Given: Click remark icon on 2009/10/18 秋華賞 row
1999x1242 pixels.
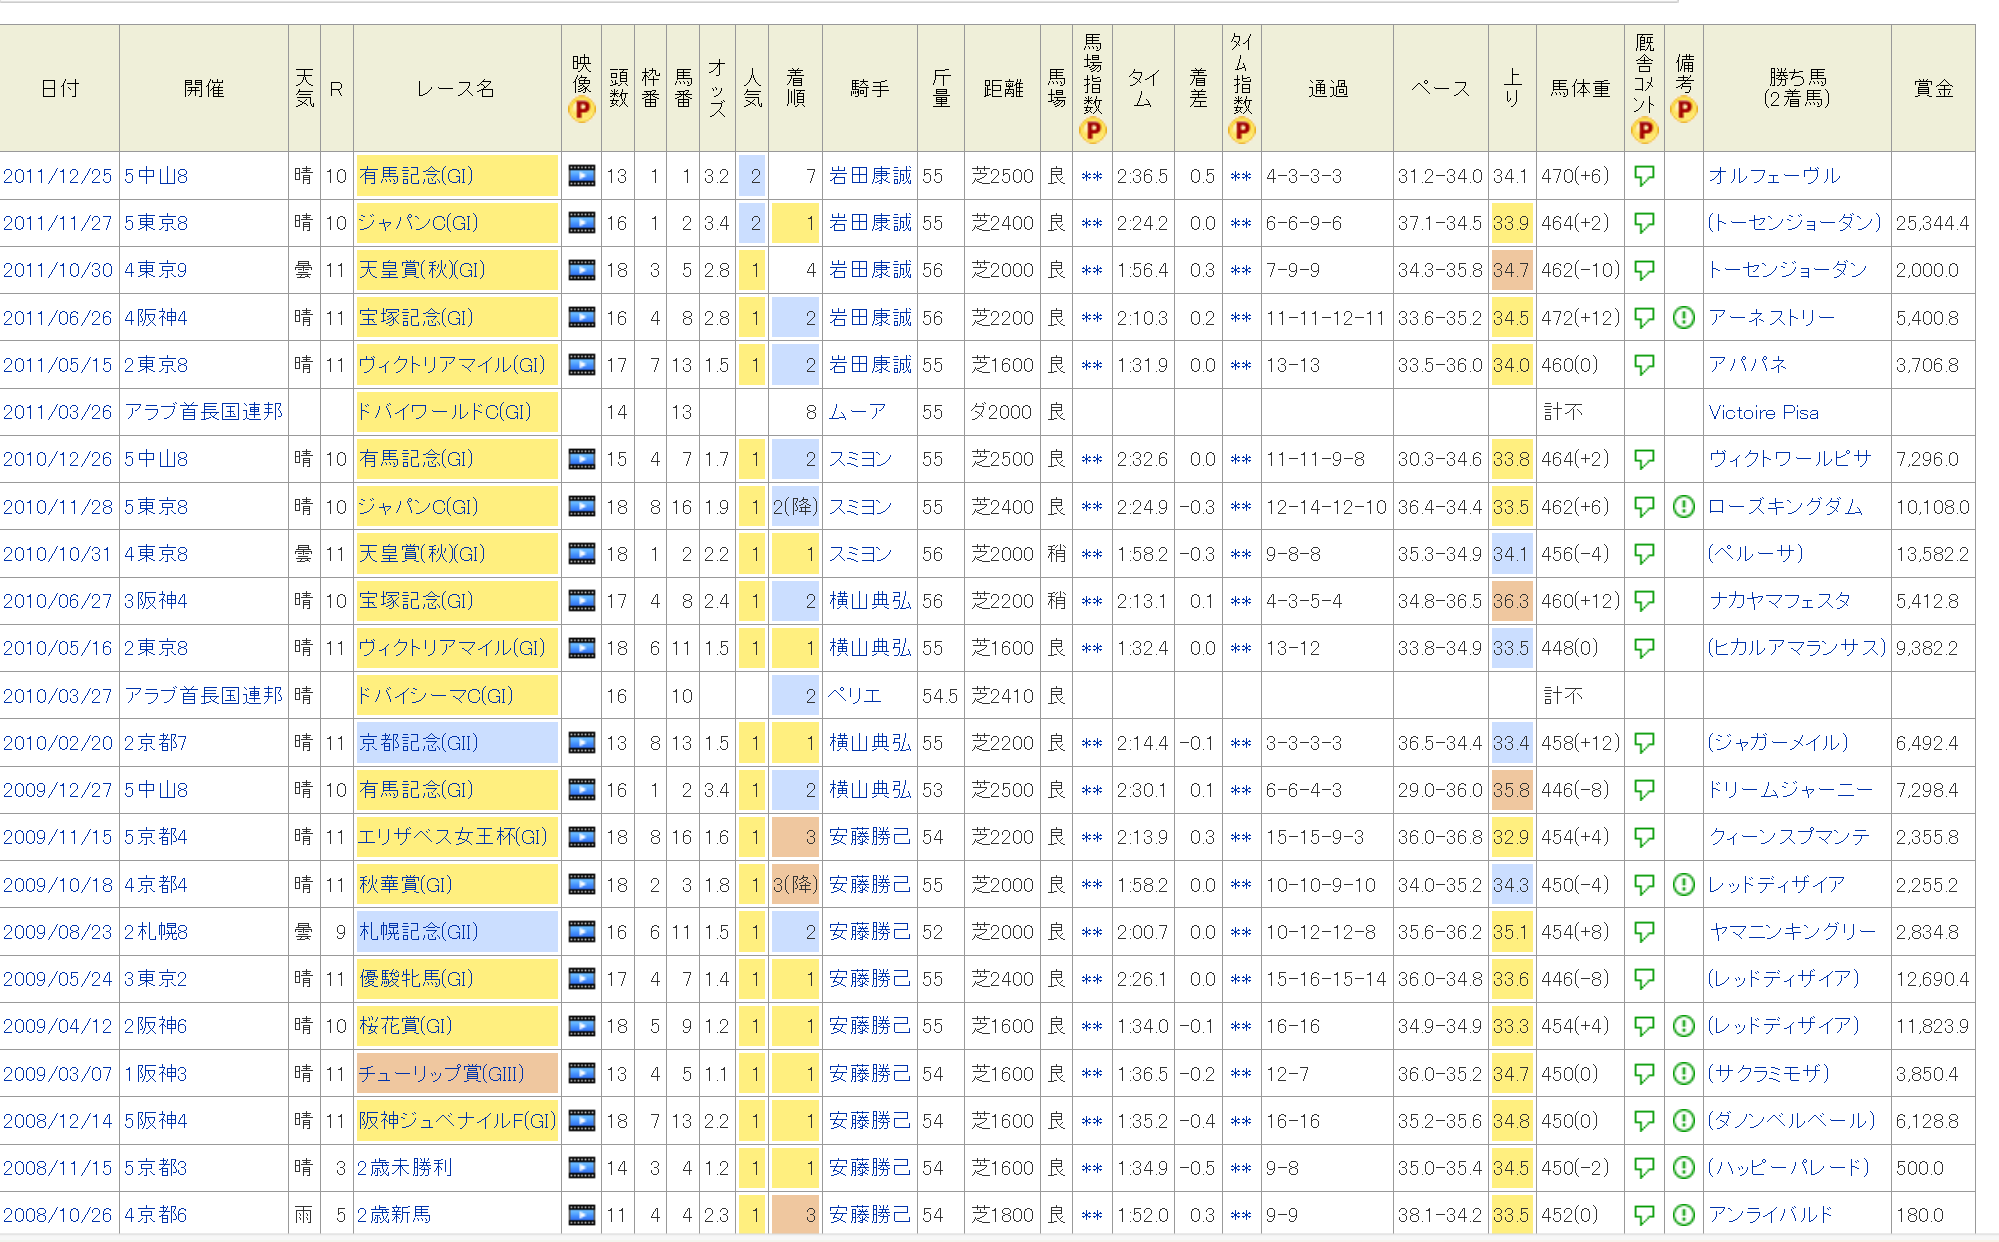Looking at the screenshot, I should (1684, 885).
